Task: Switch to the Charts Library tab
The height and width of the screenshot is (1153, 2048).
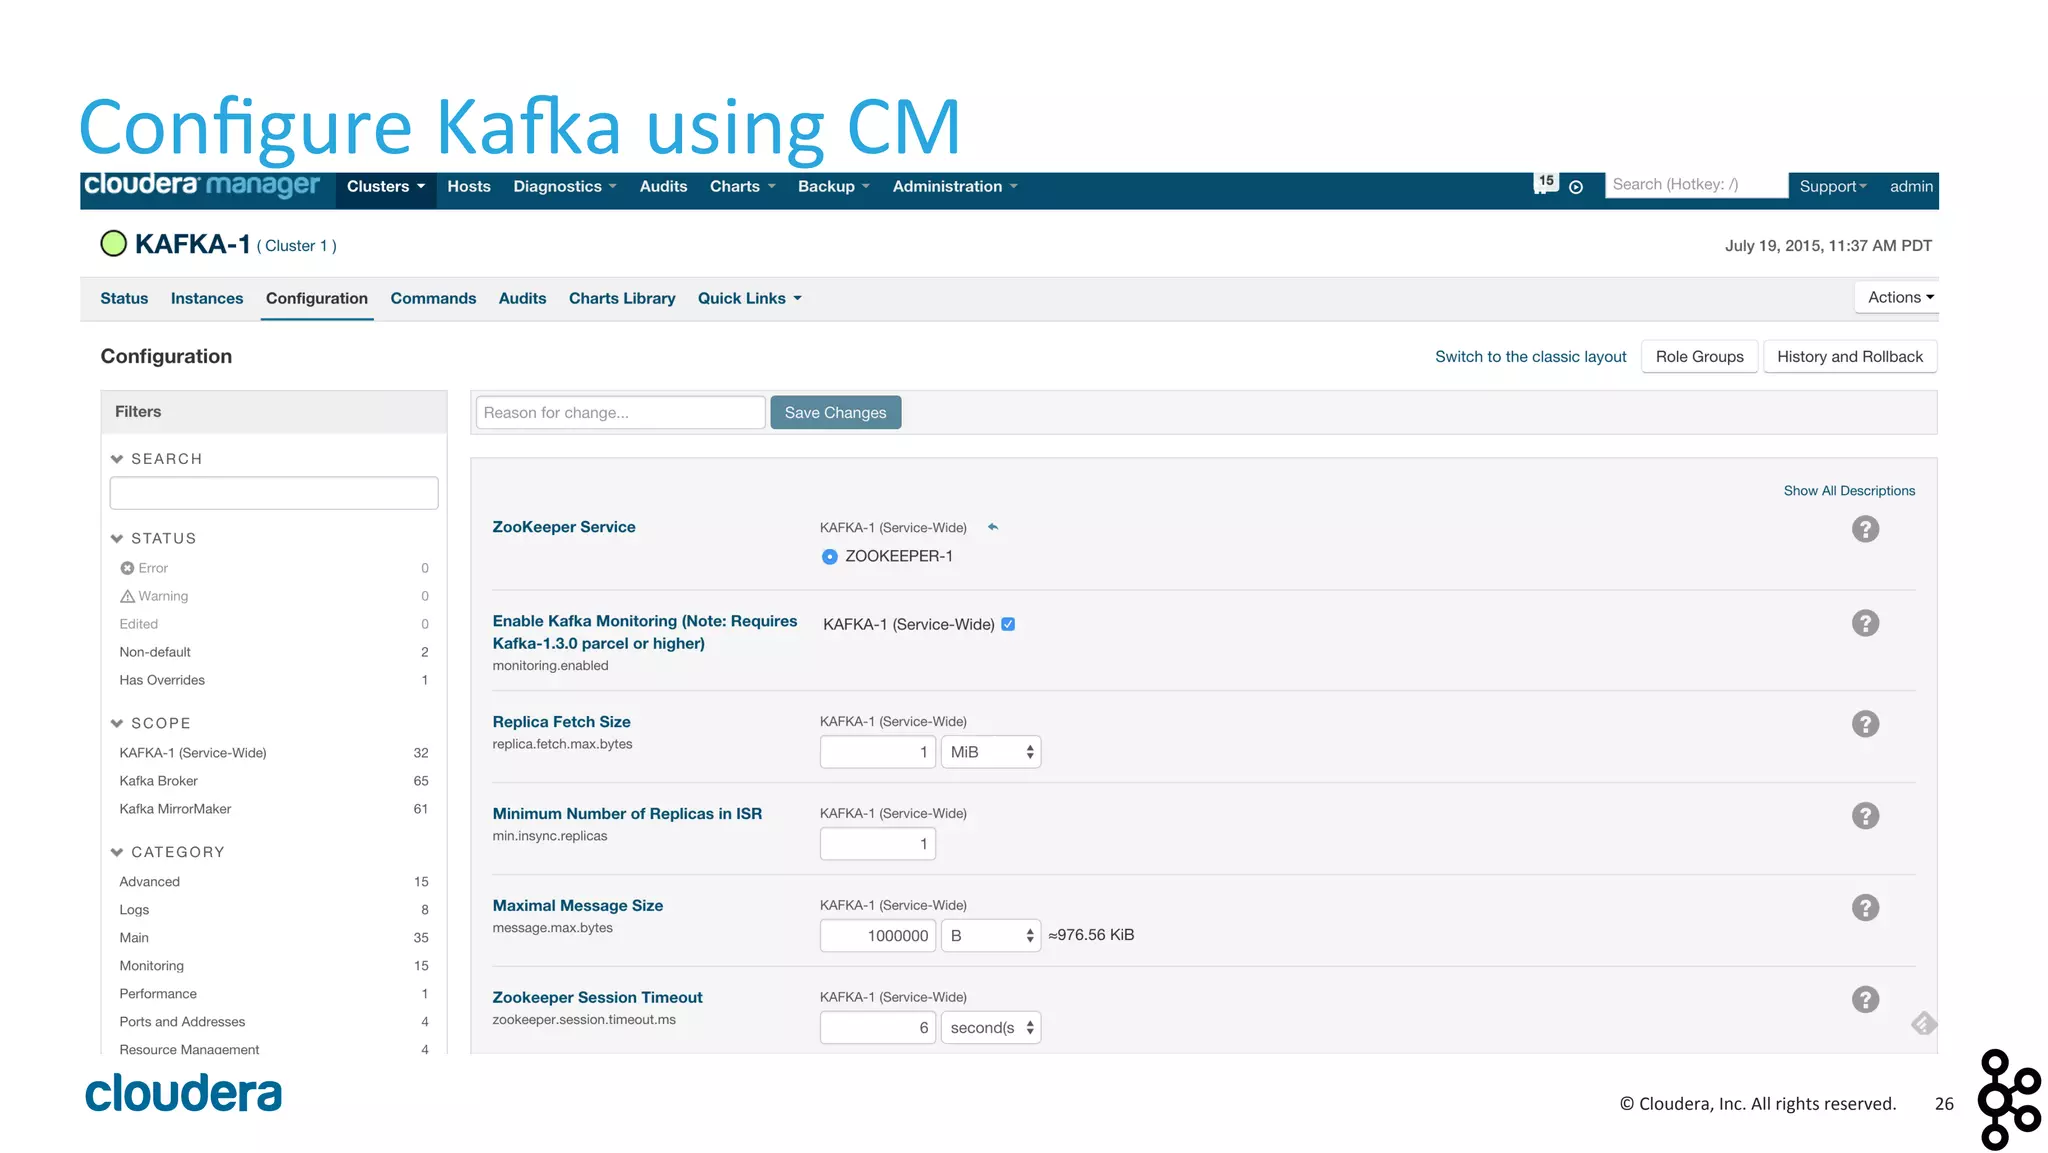Action: click(622, 299)
